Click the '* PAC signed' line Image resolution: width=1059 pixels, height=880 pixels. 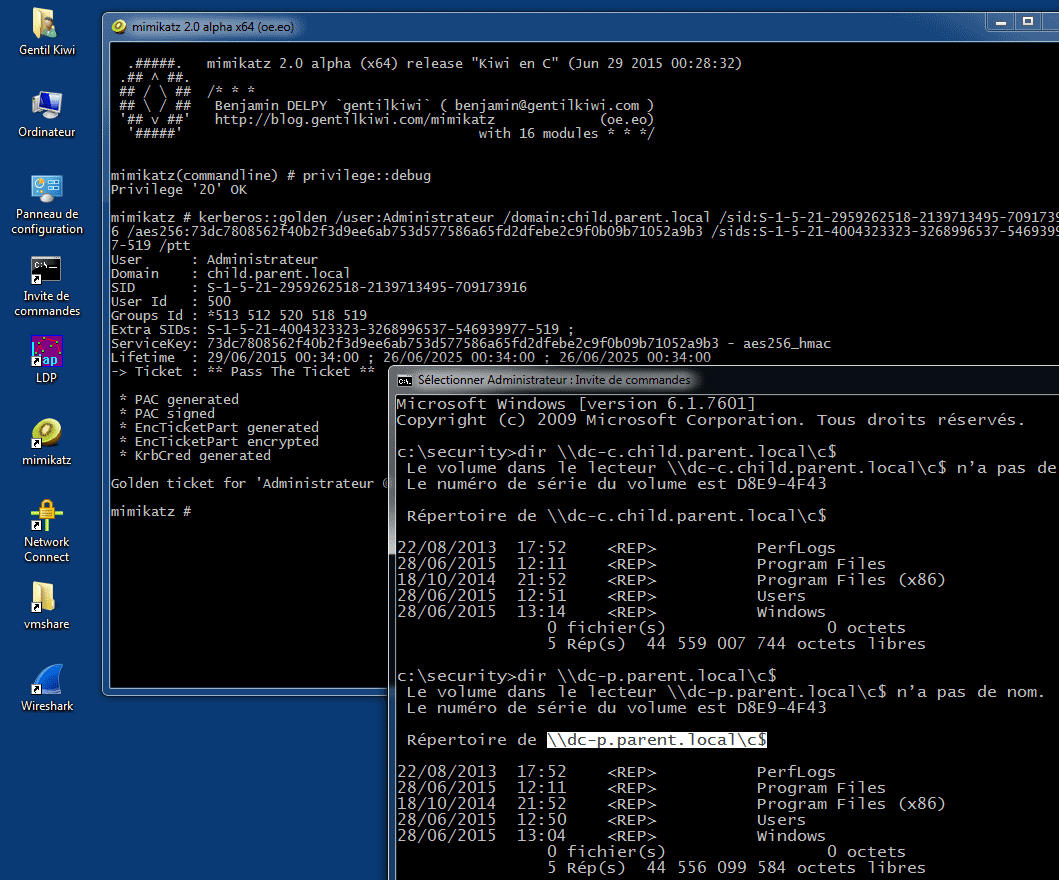[166, 414]
